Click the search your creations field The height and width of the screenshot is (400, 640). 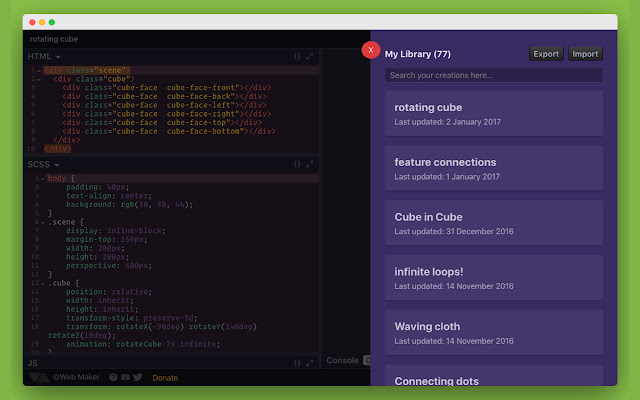(493, 75)
